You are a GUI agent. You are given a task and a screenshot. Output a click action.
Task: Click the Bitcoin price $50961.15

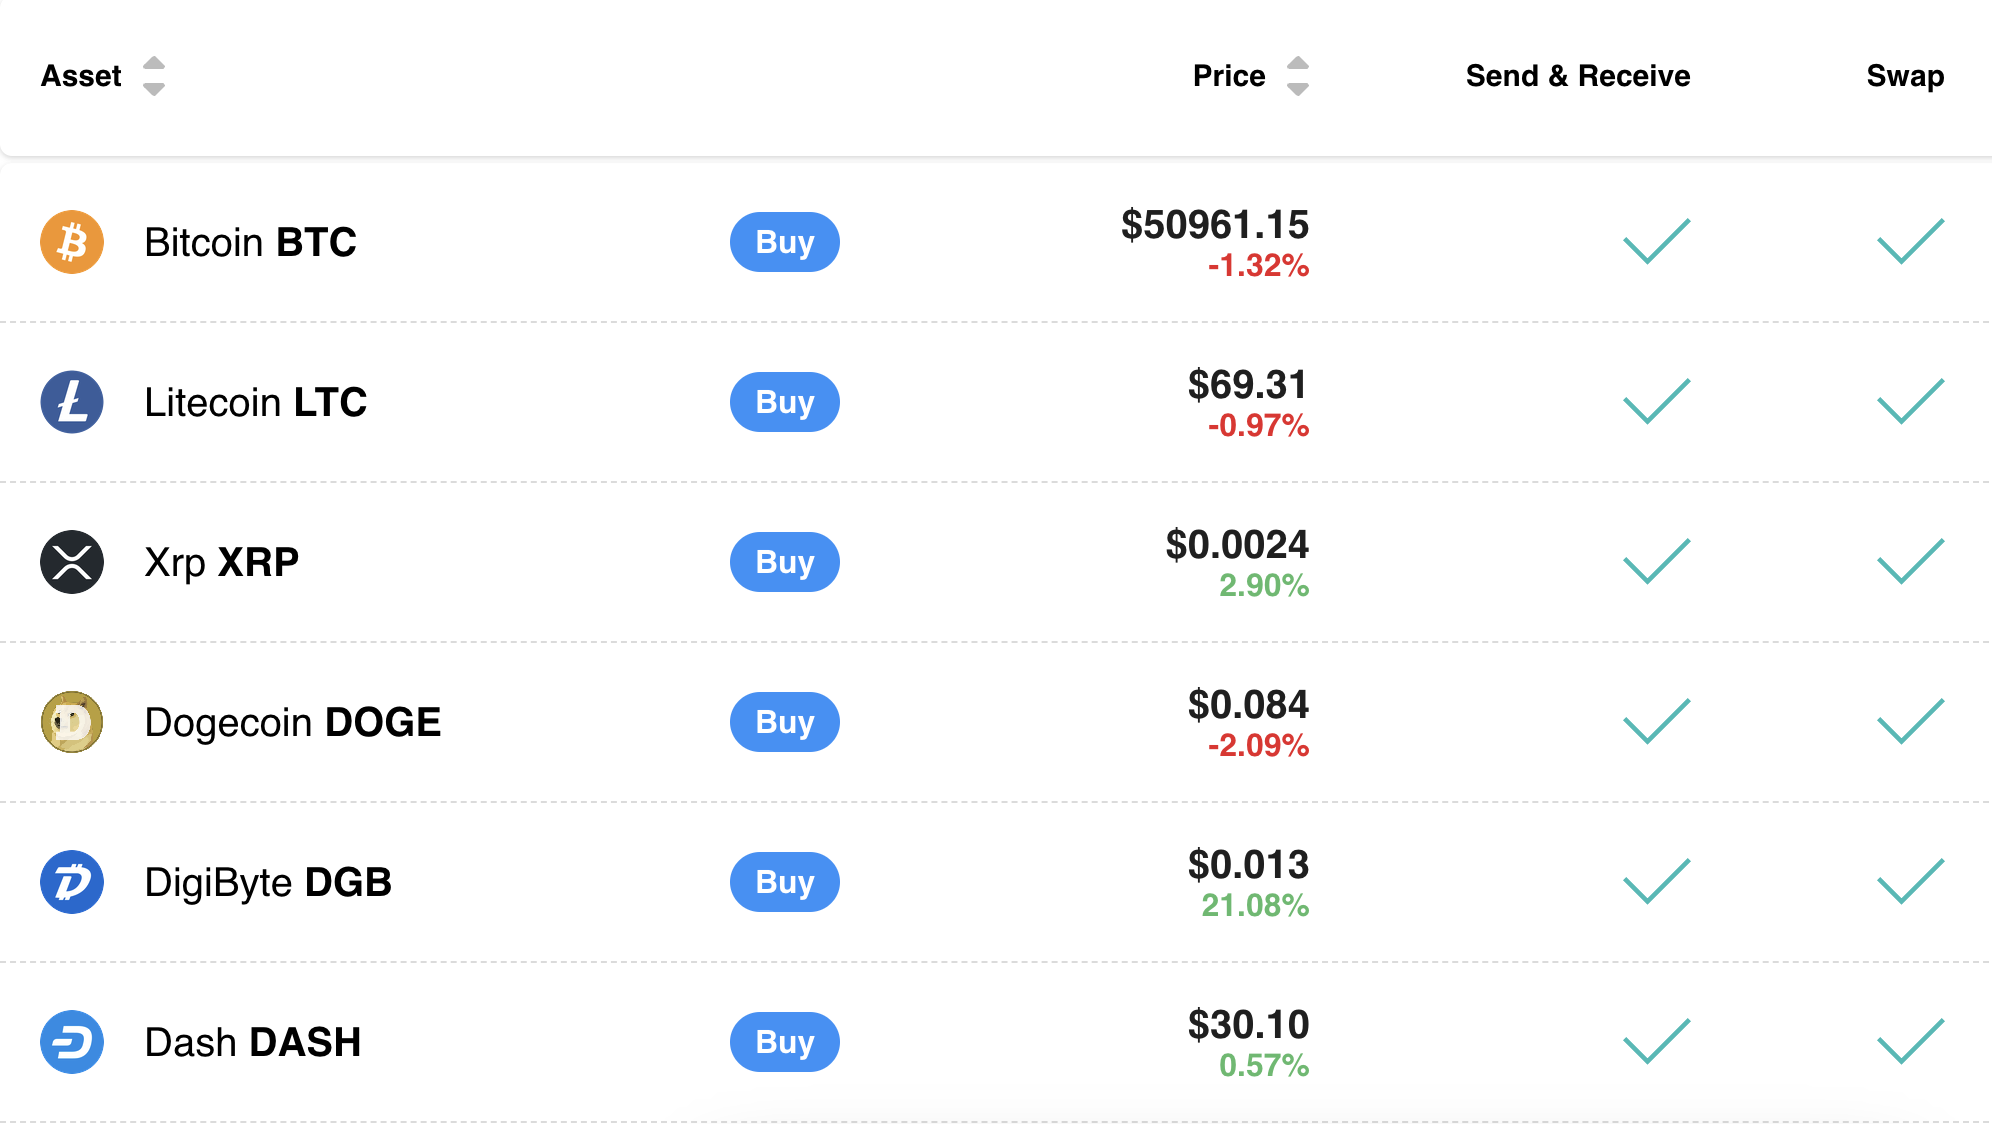(1214, 225)
